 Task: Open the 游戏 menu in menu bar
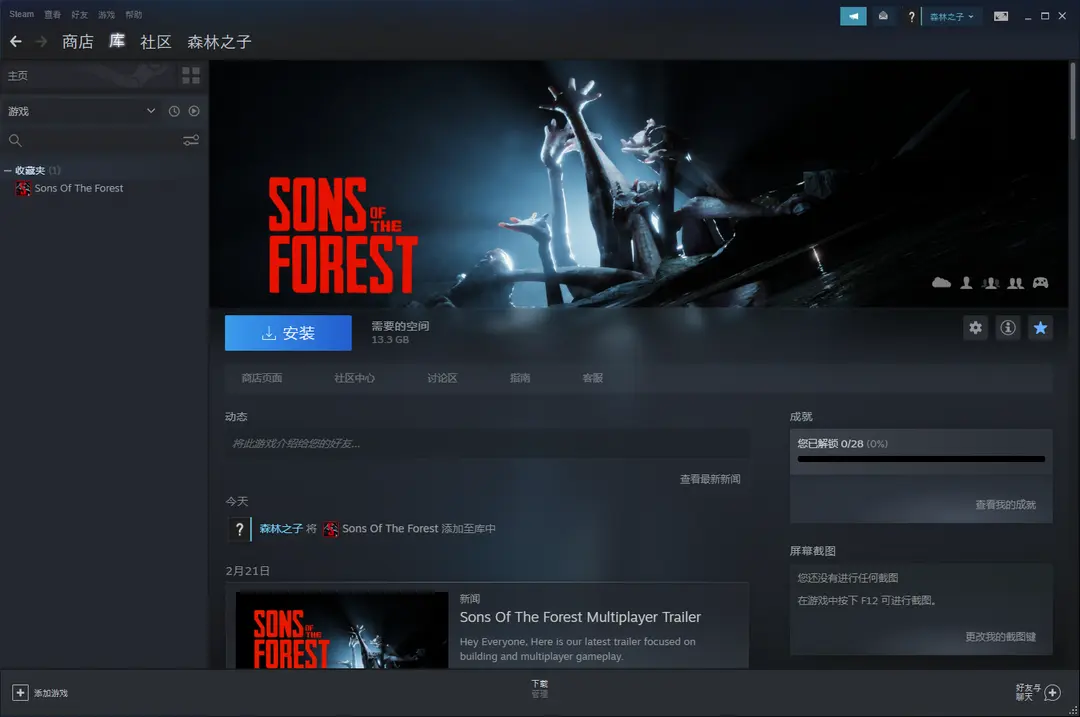(106, 14)
